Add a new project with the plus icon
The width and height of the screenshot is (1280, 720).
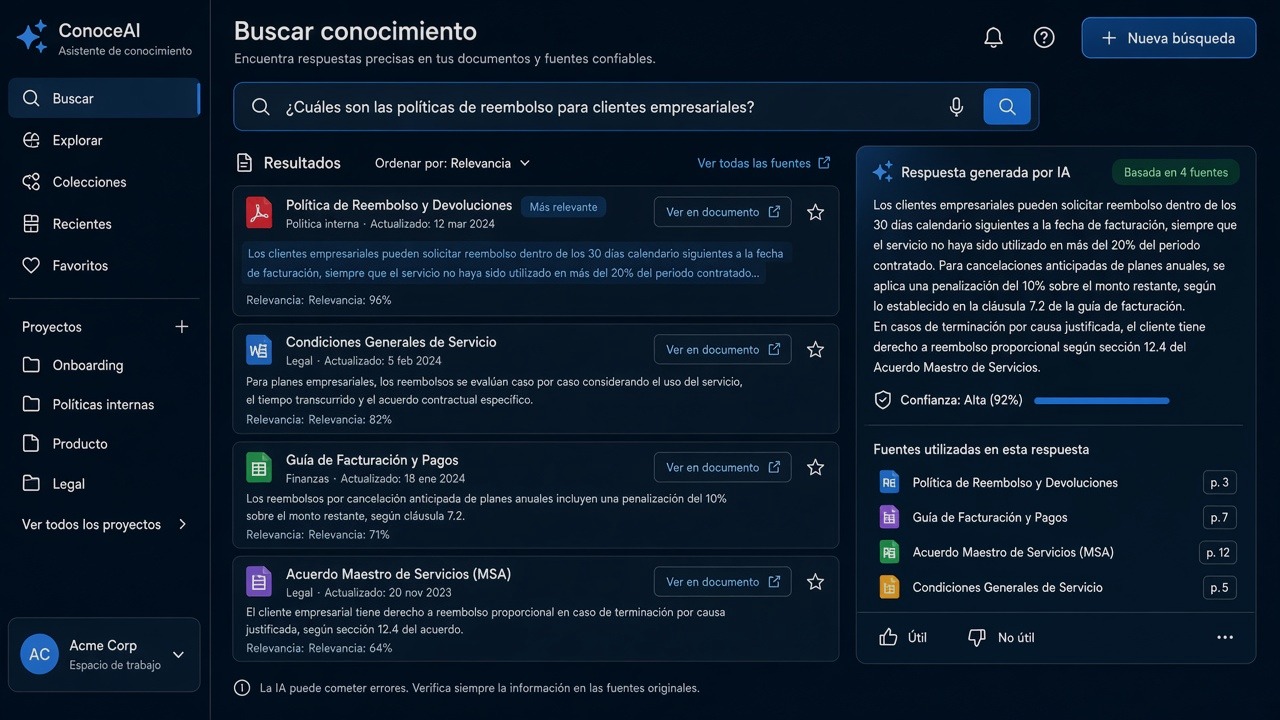coord(182,327)
